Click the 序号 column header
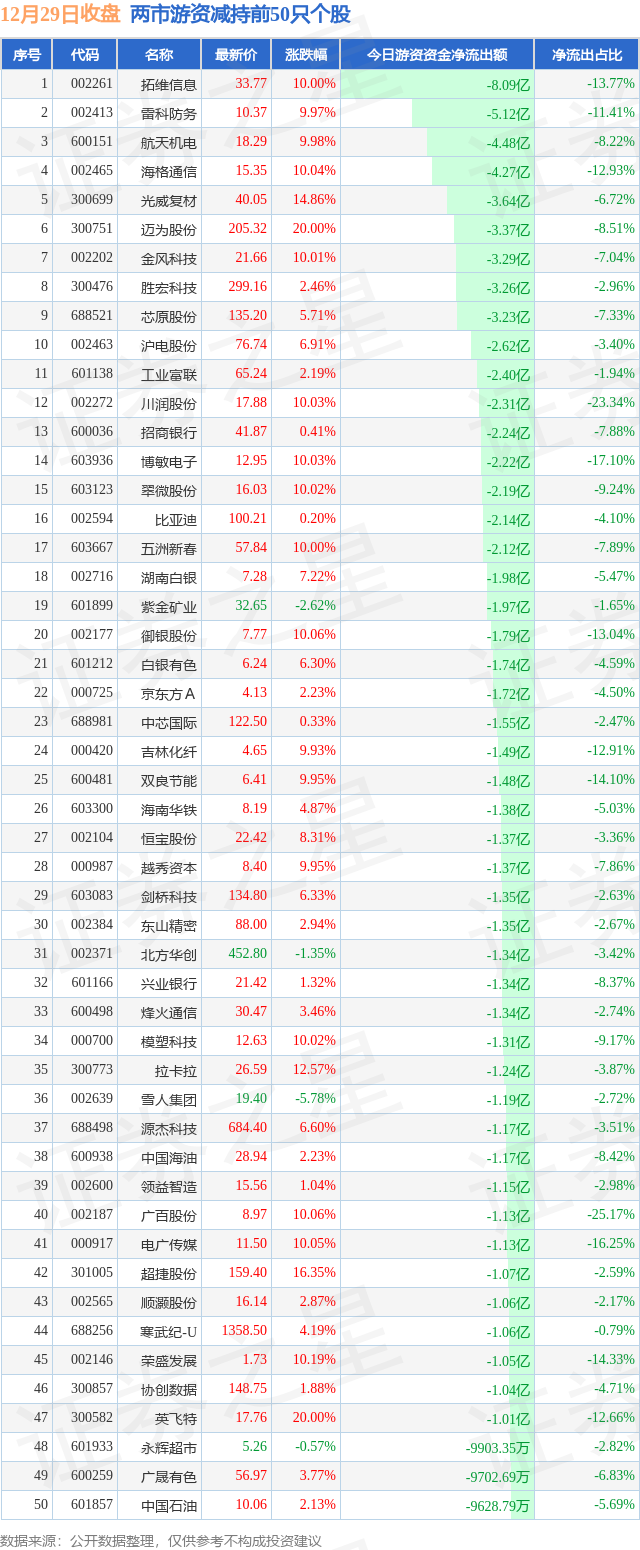This screenshot has width=640, height=1550. click(27, 55)
